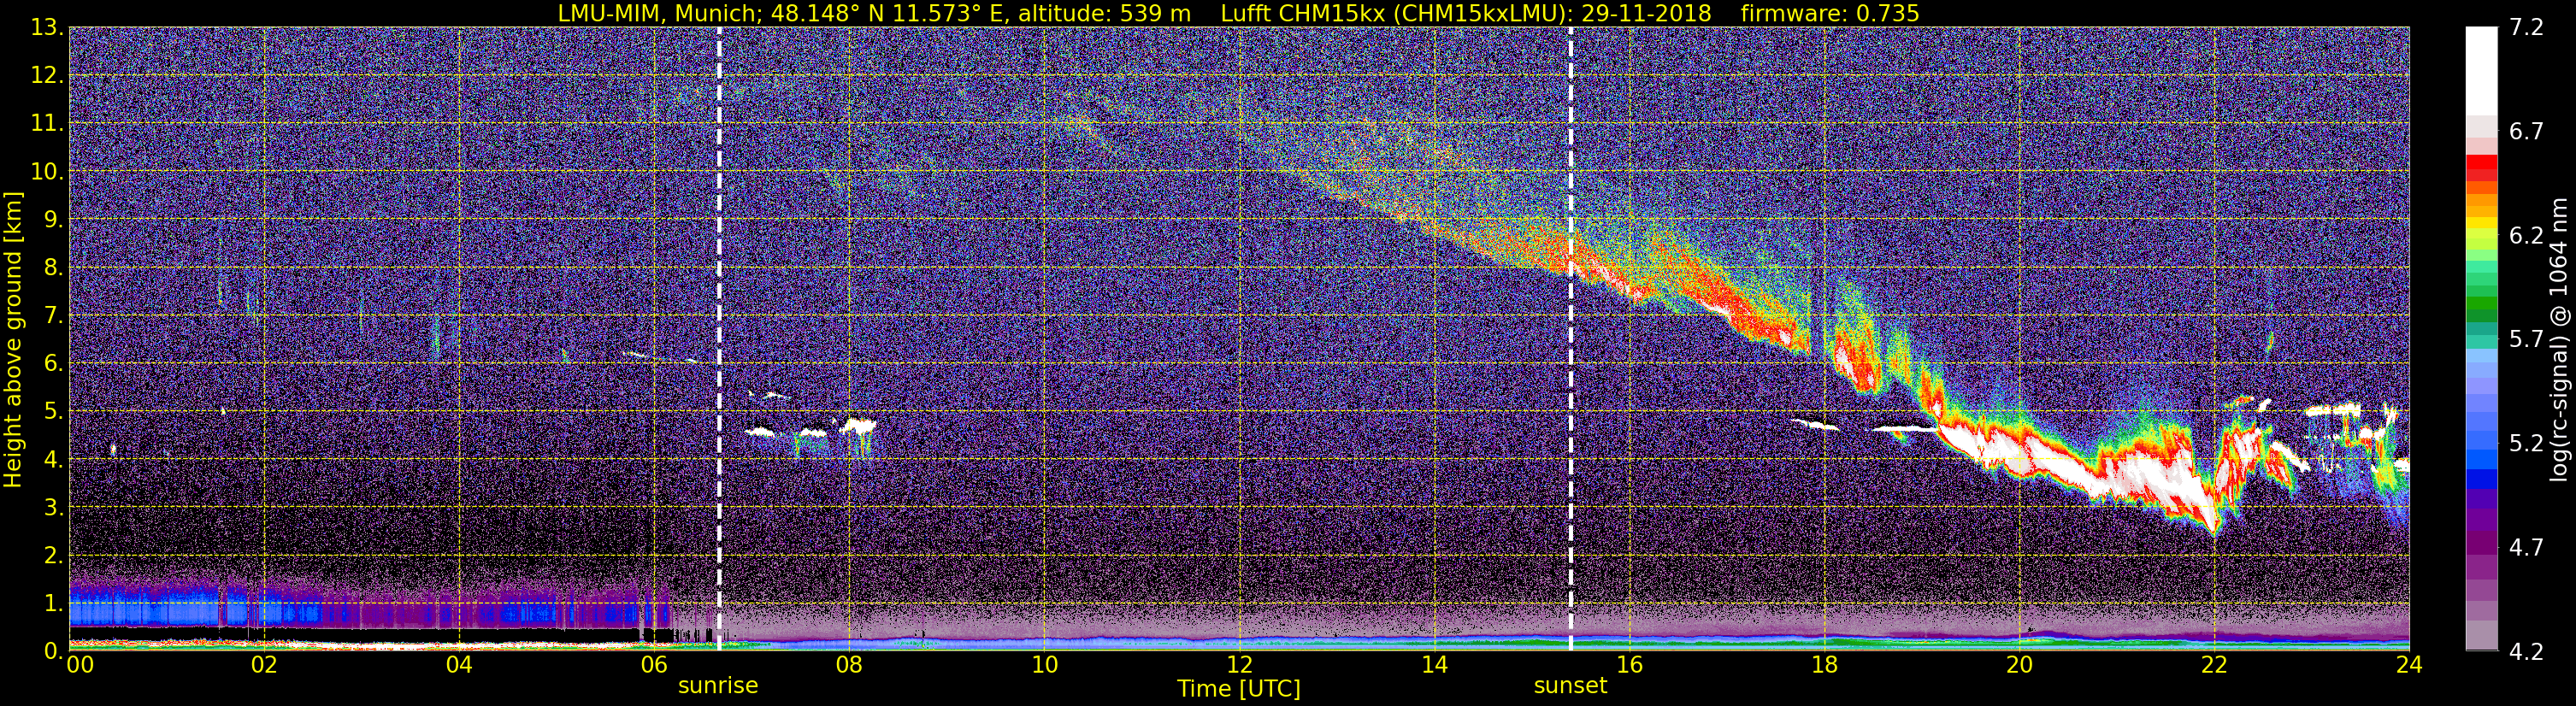Click the 11. height axis tick
Screen dimensions: 2576x706
[x=47, y=124]
